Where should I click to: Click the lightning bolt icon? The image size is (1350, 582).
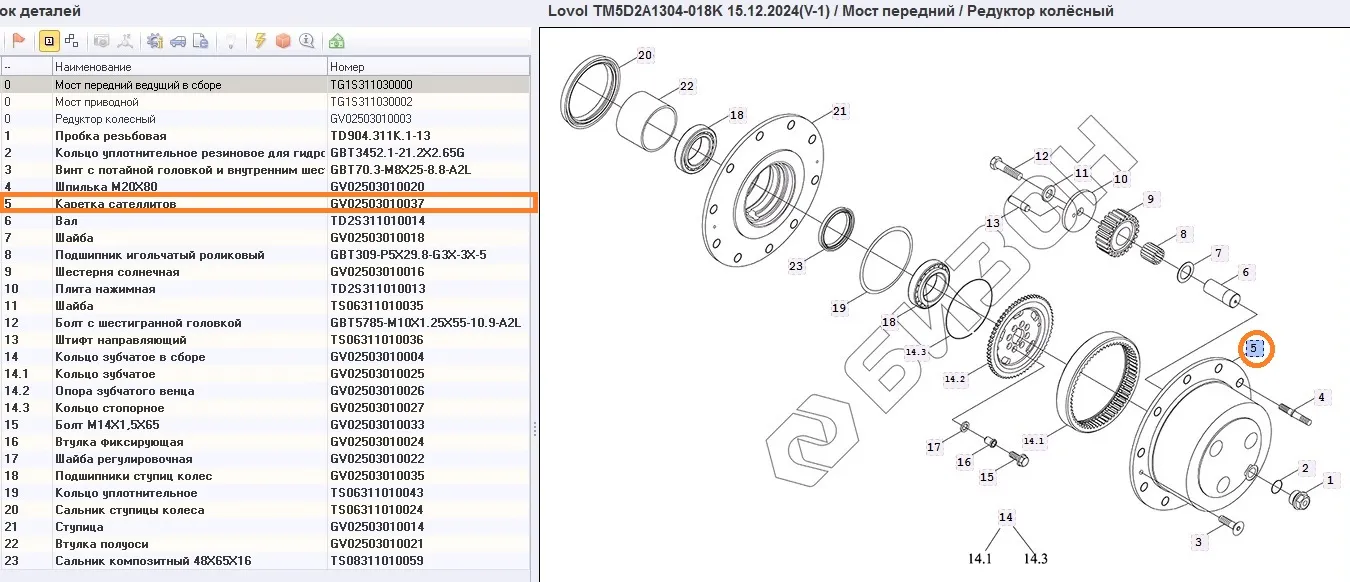coord(260,41)
